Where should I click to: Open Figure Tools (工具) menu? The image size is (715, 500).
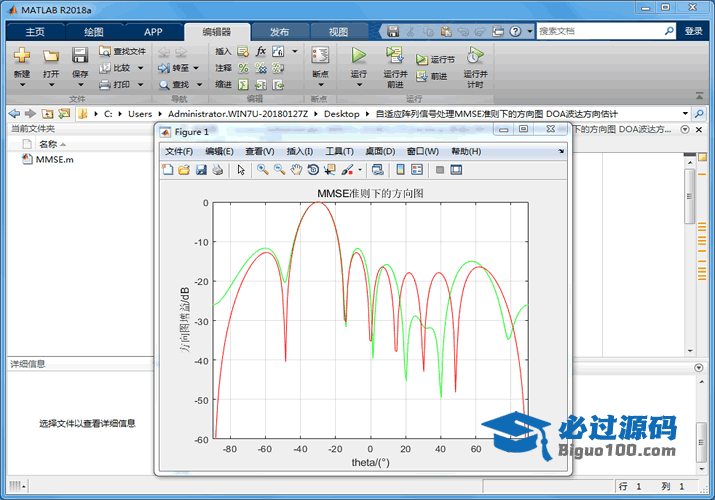[x=339, y=151]
